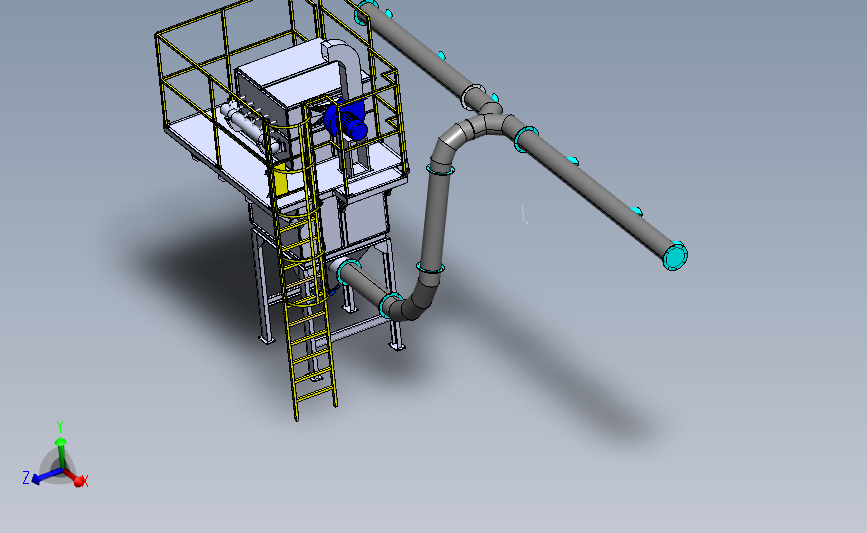Select the large cyan flange at the pipe's open end
The width and height of the screenshot is (867, 533).
(x=675, y=256)
